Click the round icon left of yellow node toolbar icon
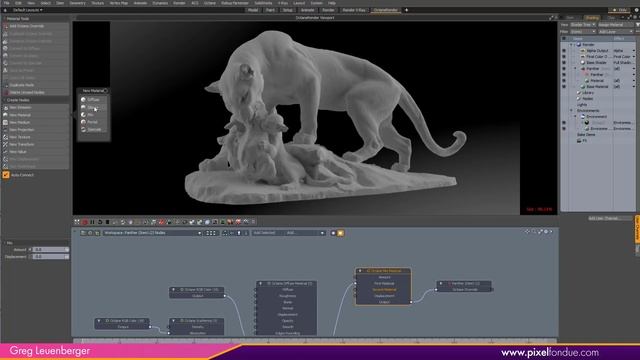This screenshot has width=640, height=360. coord(333,233)
